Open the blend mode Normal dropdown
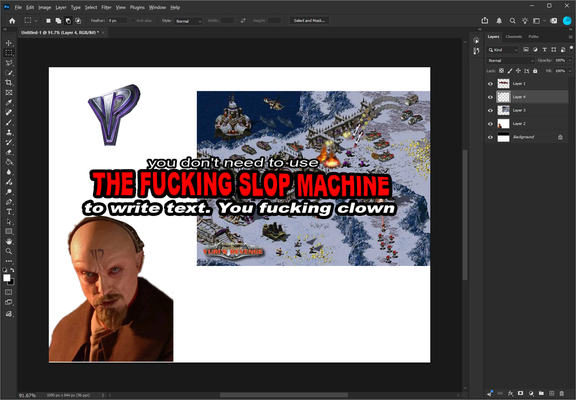The height and width of the screenshot is (400, 576). 510,61
